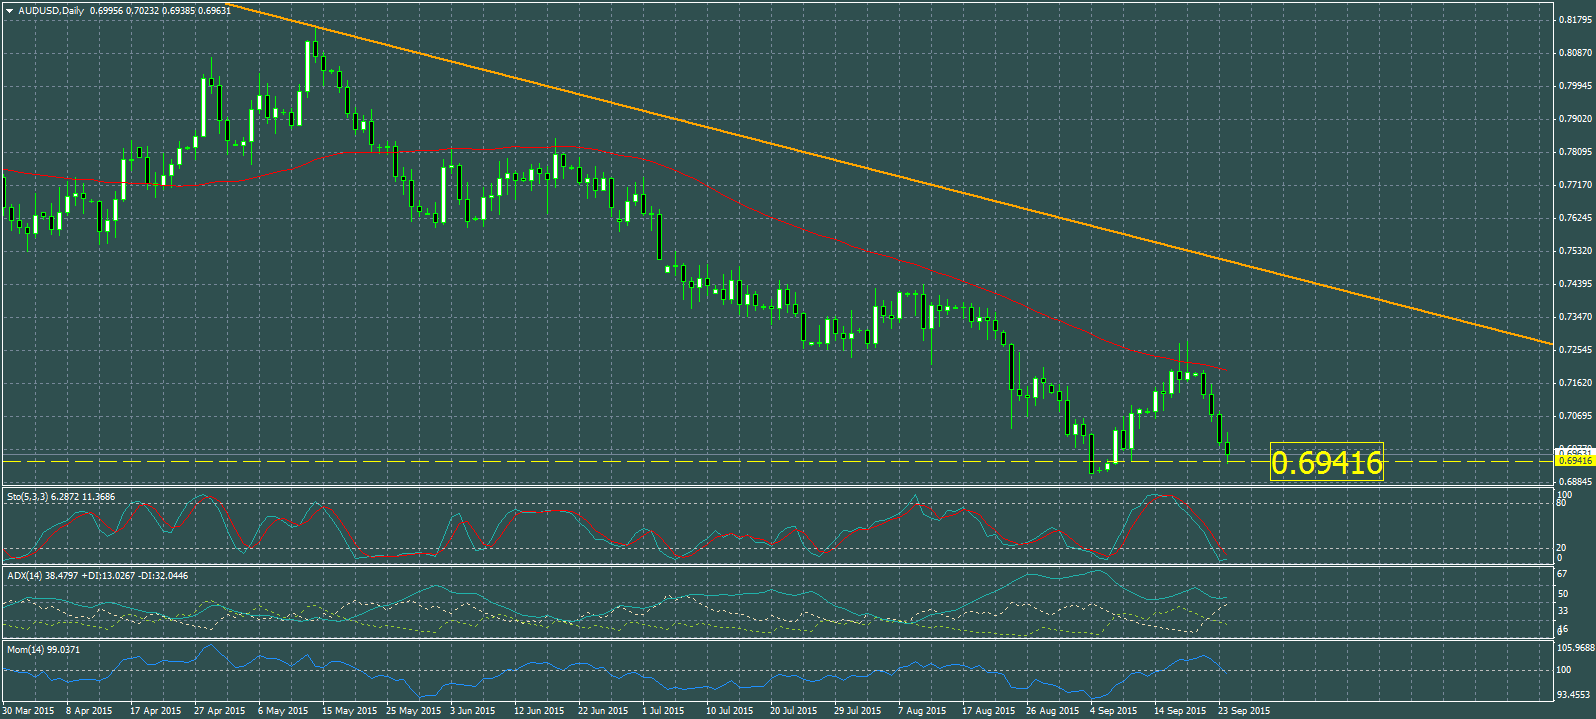
Task: Click the 105.9688 Momentum scale value
Action: tap(1575, 648)
